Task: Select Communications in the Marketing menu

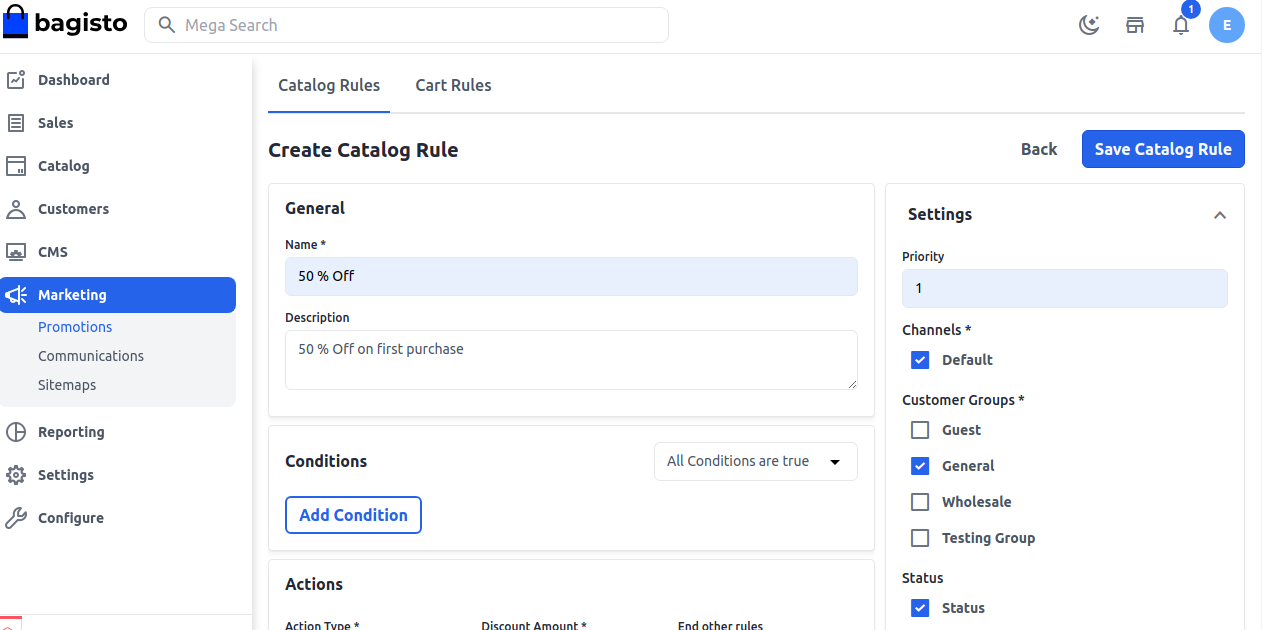Action: [91, 355]
